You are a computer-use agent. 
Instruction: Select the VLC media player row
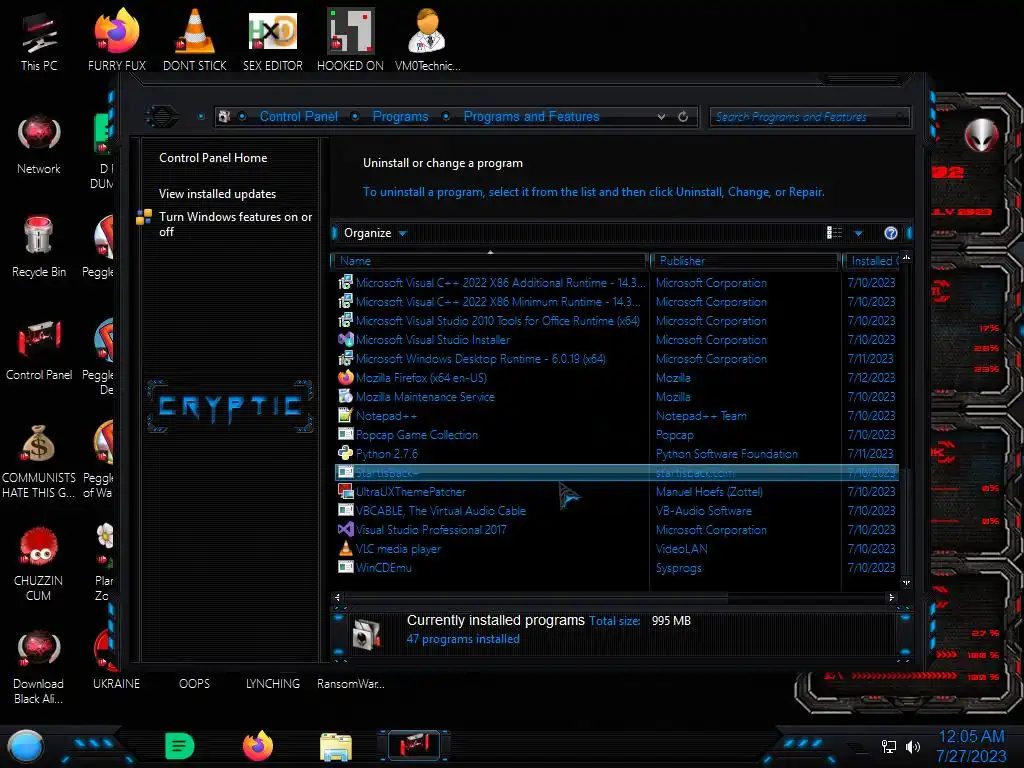(x=617, y=549)
